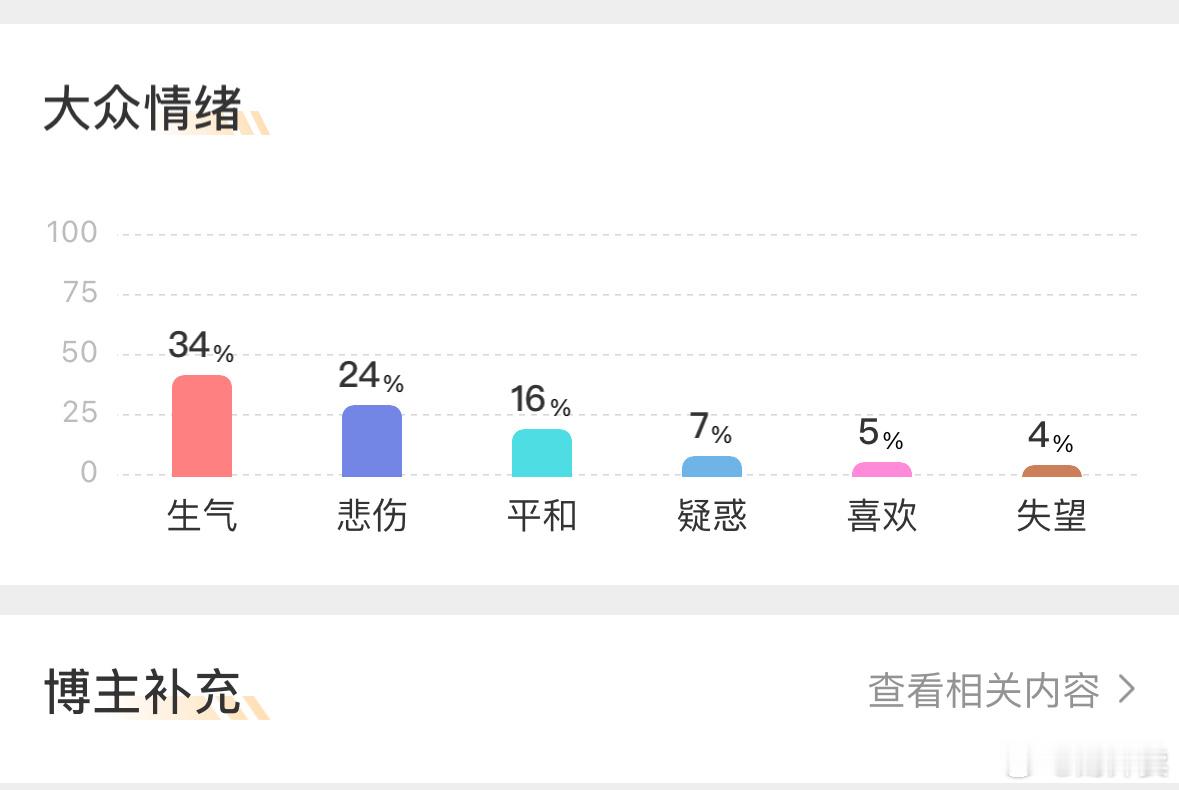Click the 24% value label
This screenshot has height=790, width=1179.
point(371,376)
